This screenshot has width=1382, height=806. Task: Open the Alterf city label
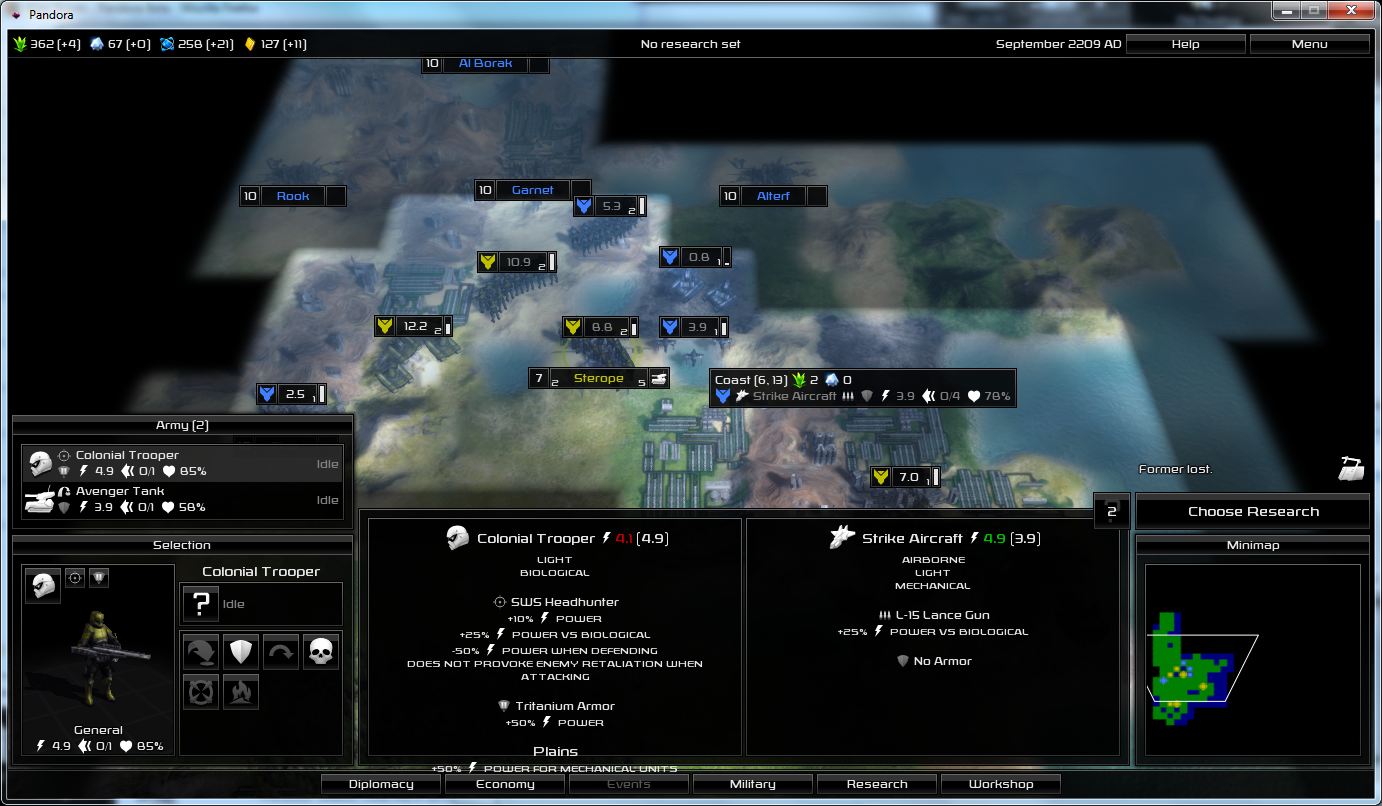tap(773, 196)
